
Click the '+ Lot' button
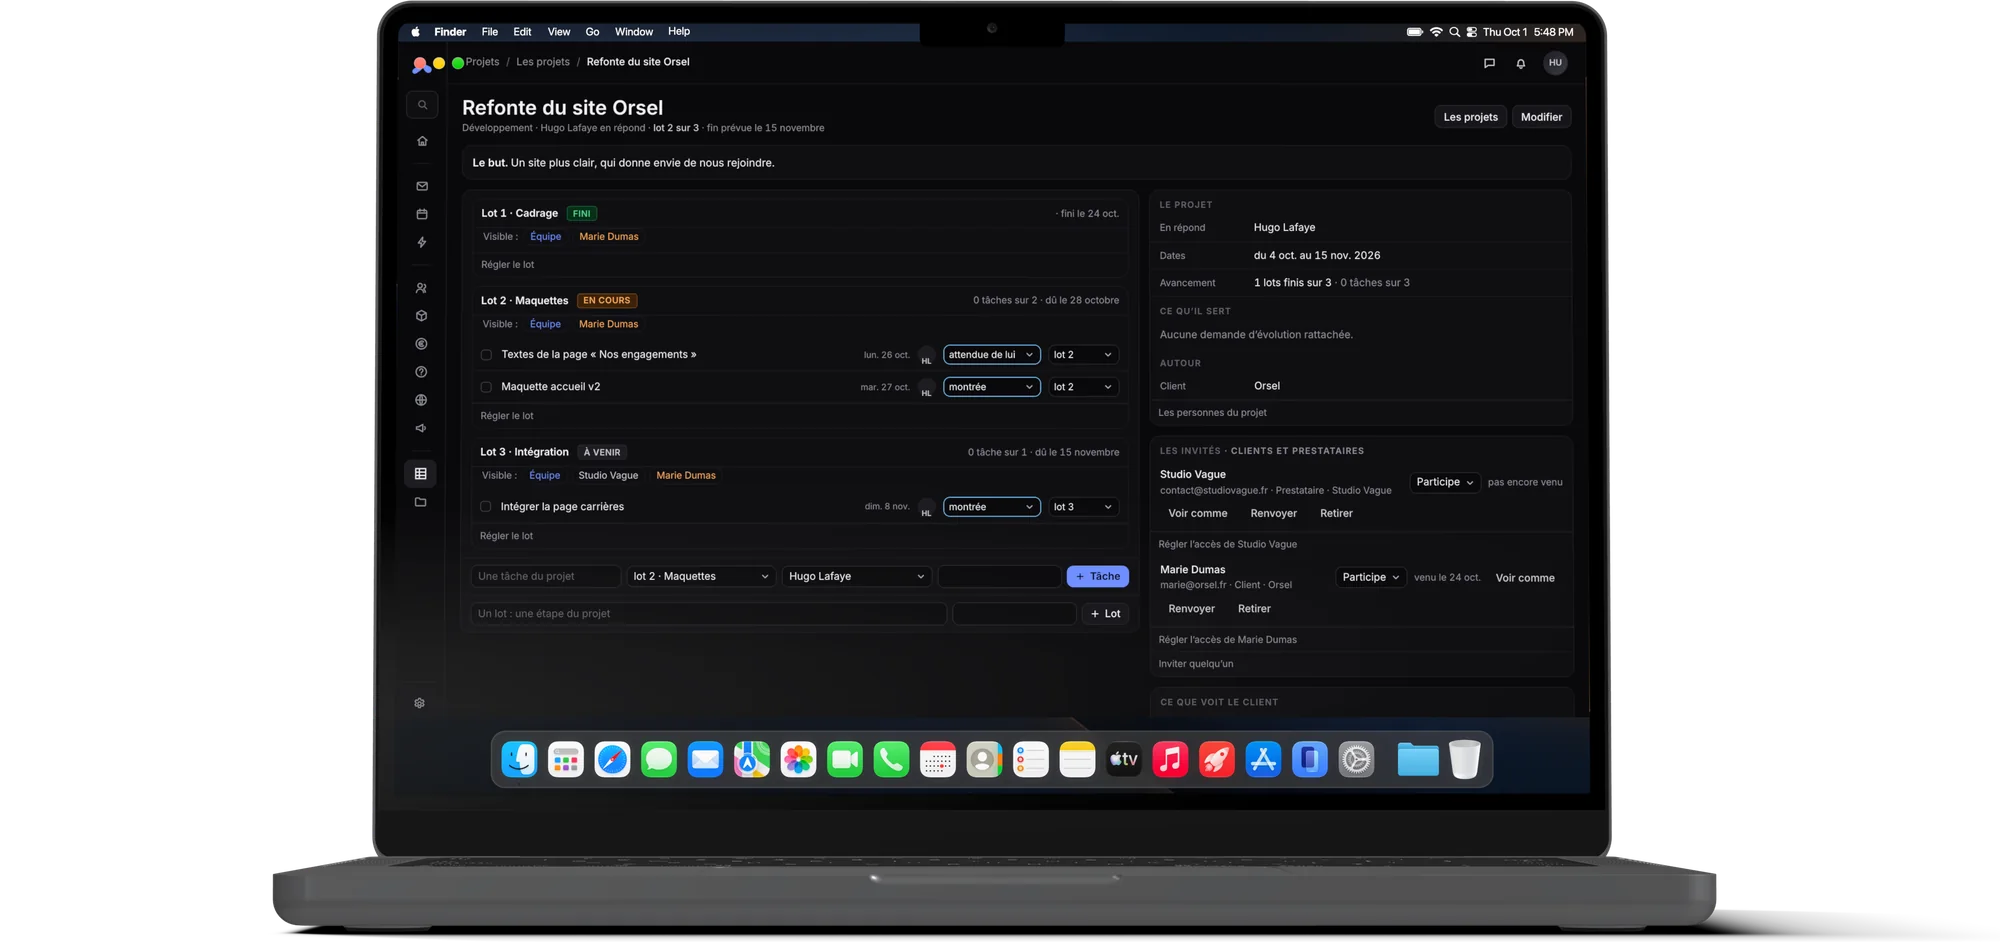click(x=1105, y=614)
